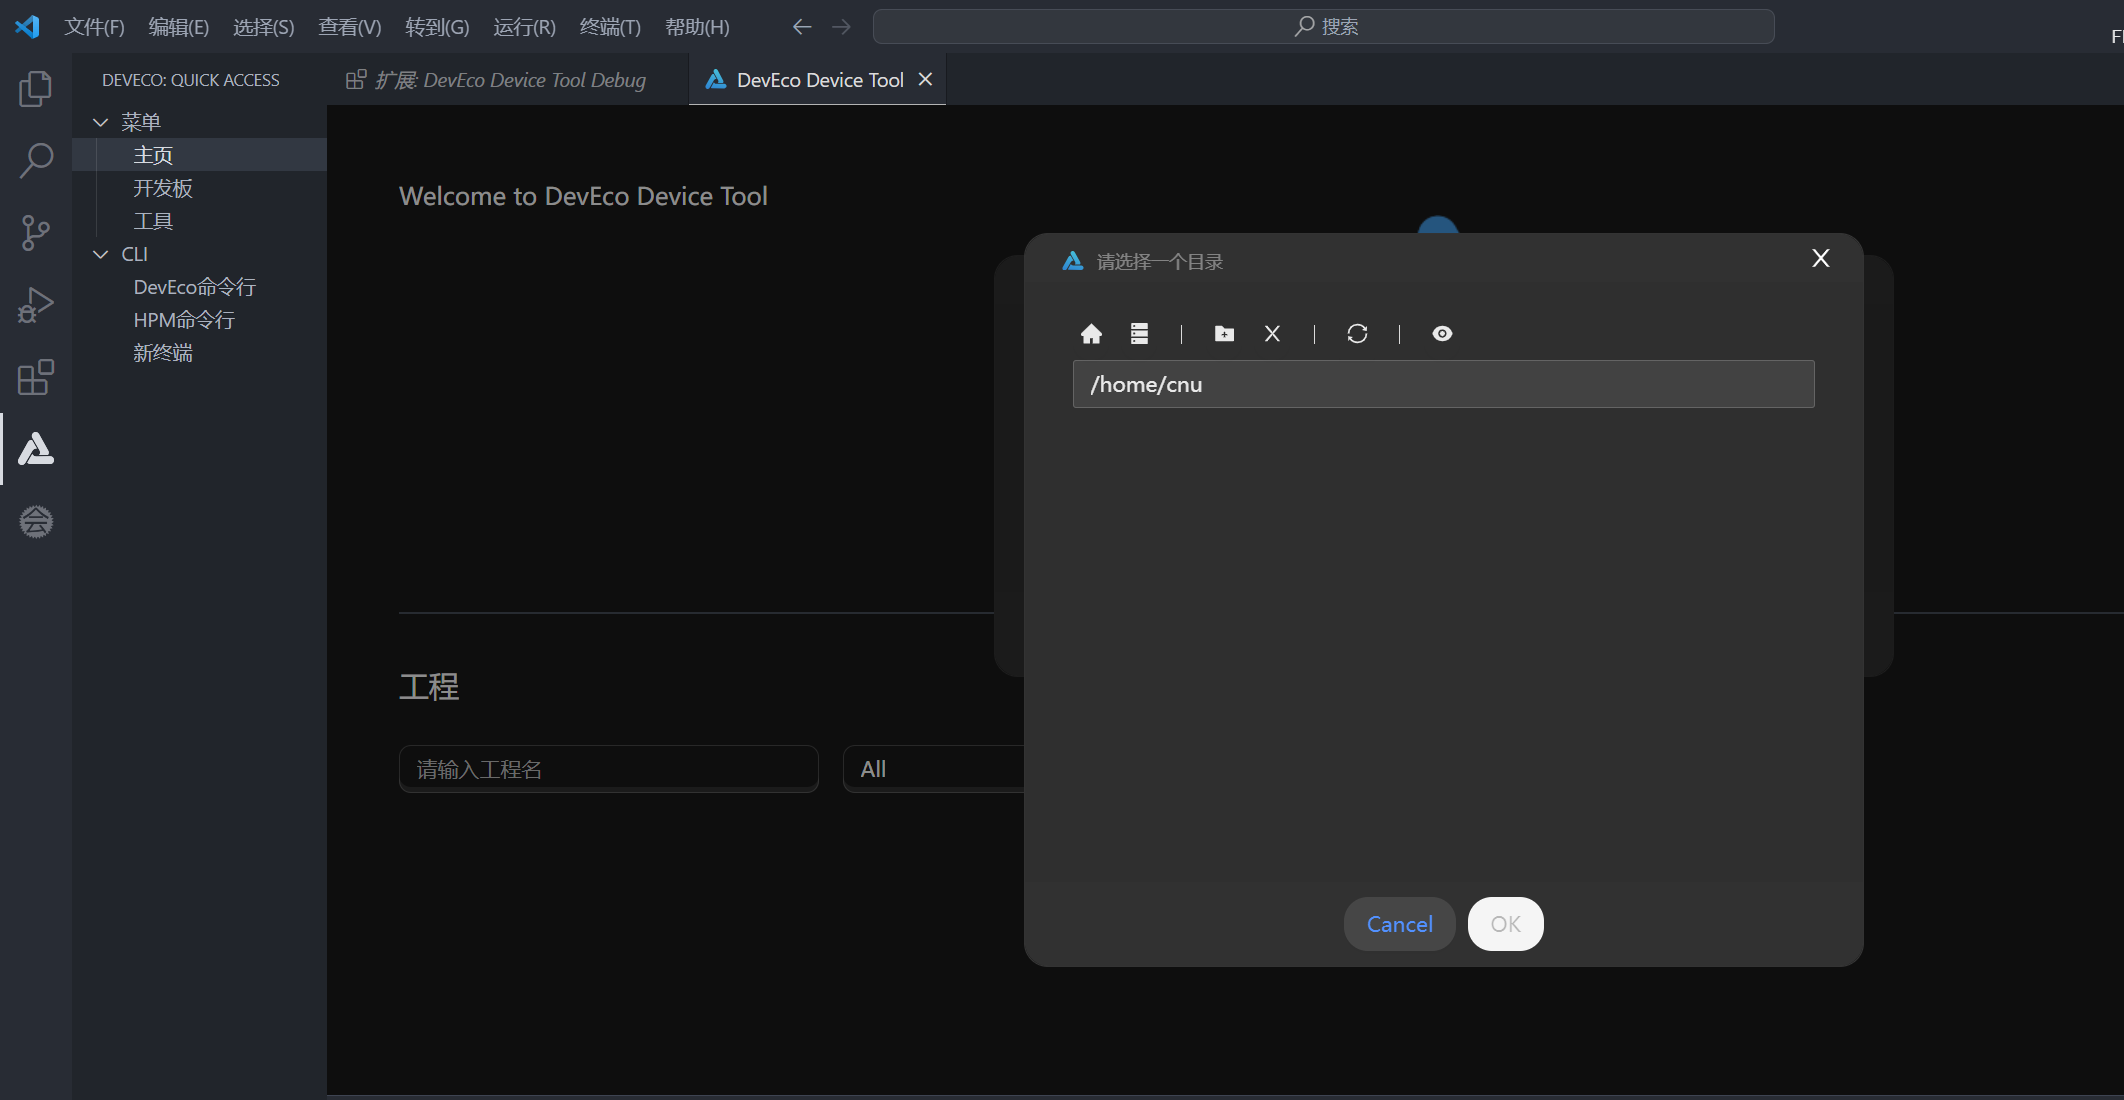Click the DEVECO: QUICK ACCESS panel title
The image size is (2124, 1100).
coord(191,80)
